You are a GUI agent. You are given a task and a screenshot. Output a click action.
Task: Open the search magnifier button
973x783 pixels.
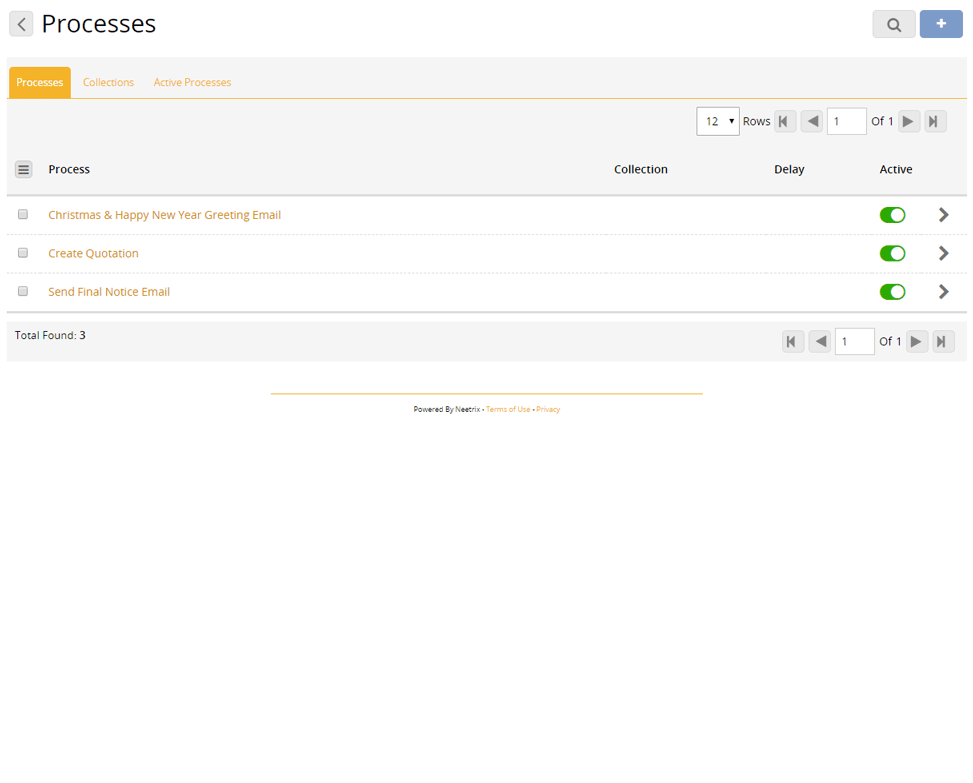click(894, 24)
